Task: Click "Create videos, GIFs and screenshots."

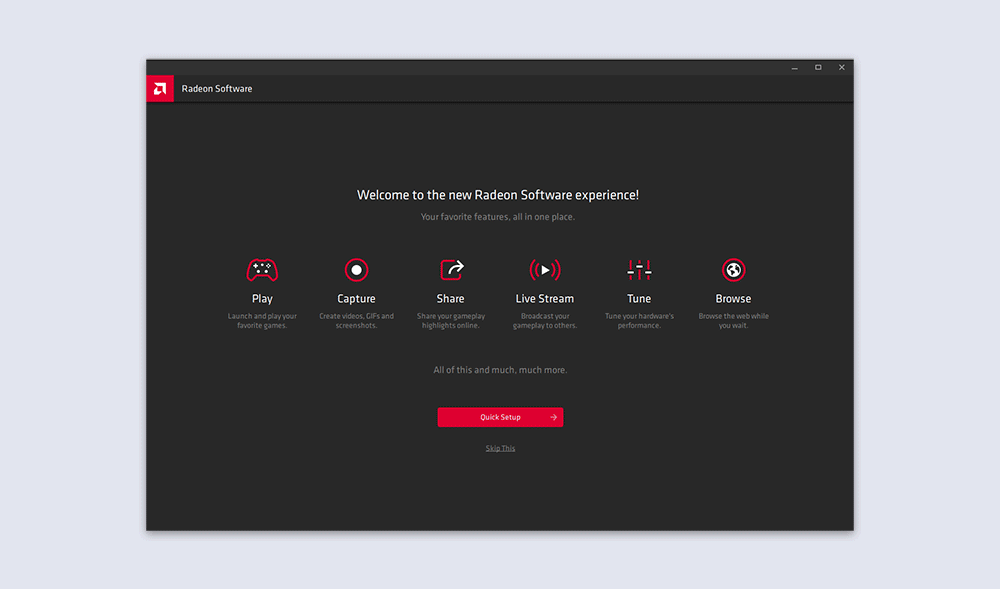Action: [x=357, y=321]
